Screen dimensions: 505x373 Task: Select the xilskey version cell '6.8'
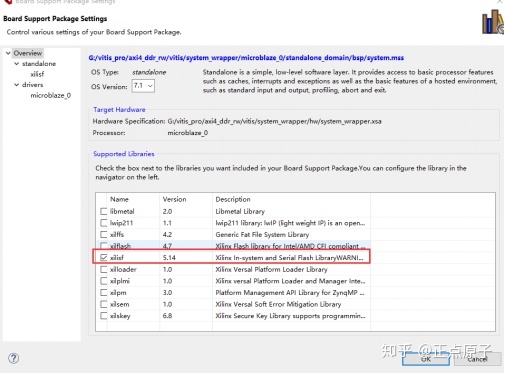[167, 316]
